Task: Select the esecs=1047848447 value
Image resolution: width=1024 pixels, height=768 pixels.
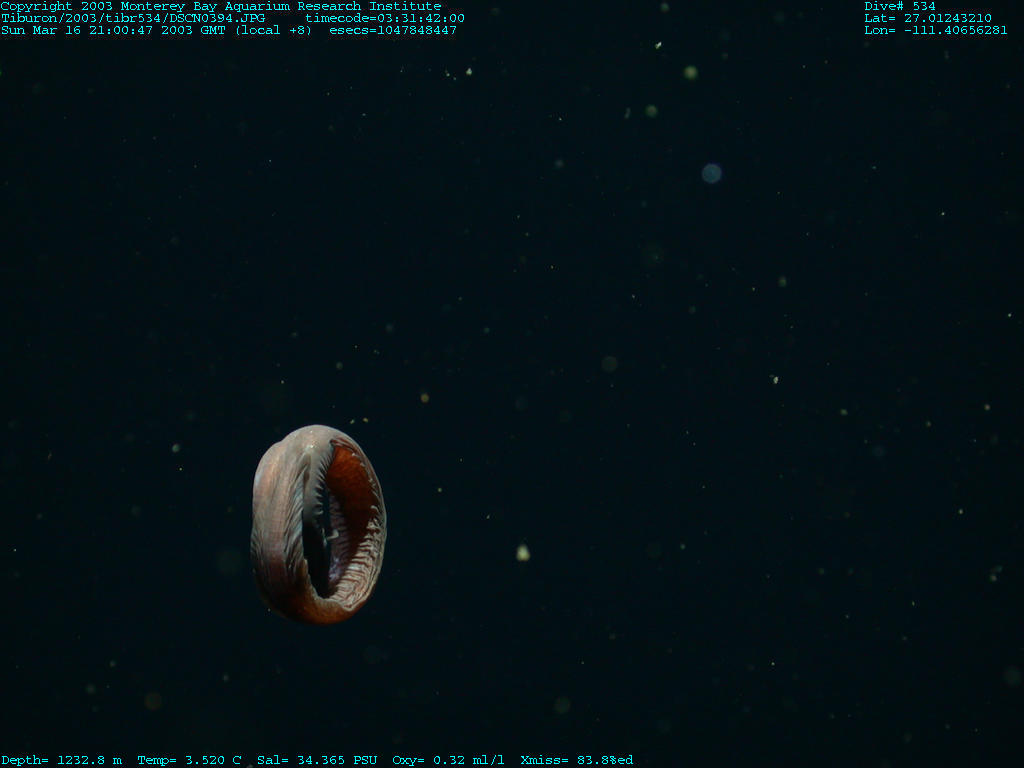Action: tap(393, 30)
